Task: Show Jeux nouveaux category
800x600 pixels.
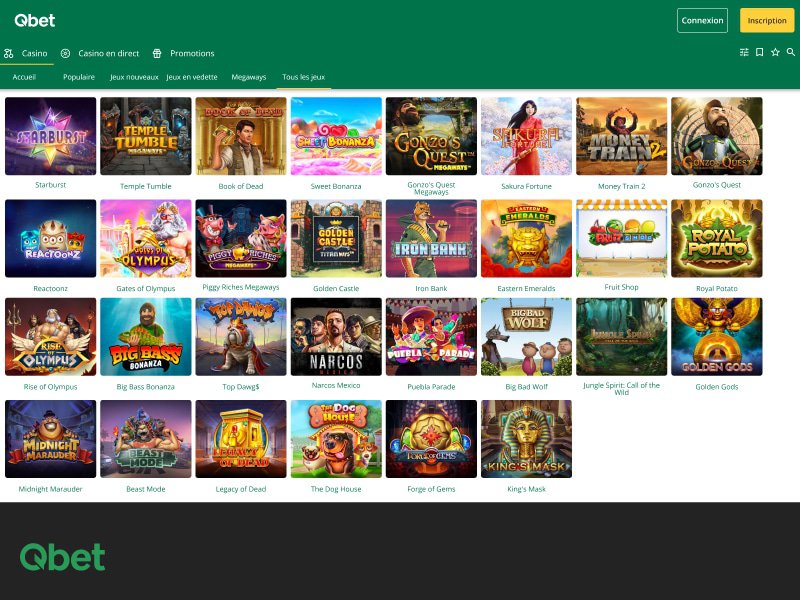Action: tap(134, 77)
